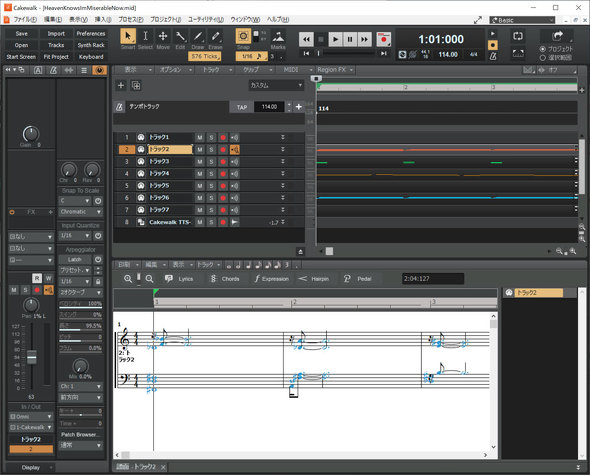This screenshot has height=475, width=590.
Task: Expand the track view MIDI menu
Action: point(298,70)
